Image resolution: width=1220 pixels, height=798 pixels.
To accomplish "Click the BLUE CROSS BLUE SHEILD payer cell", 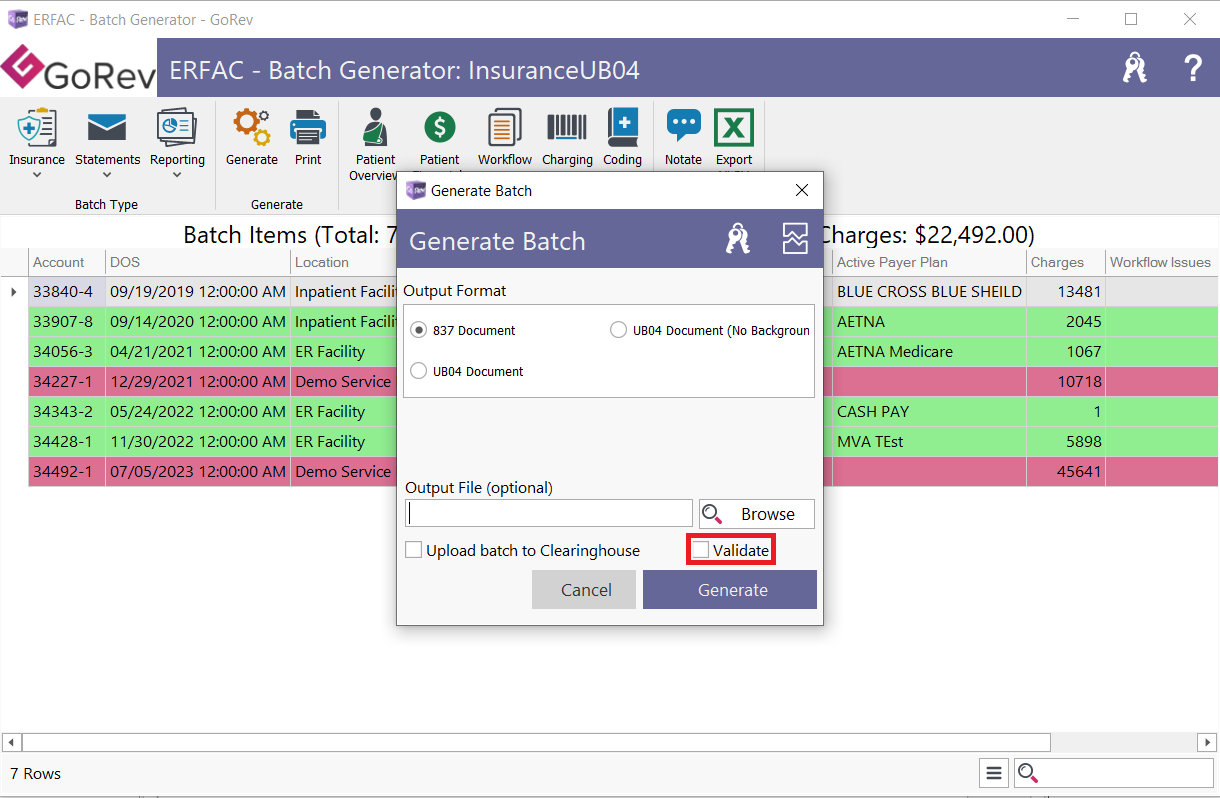I will tap(929, 292).
